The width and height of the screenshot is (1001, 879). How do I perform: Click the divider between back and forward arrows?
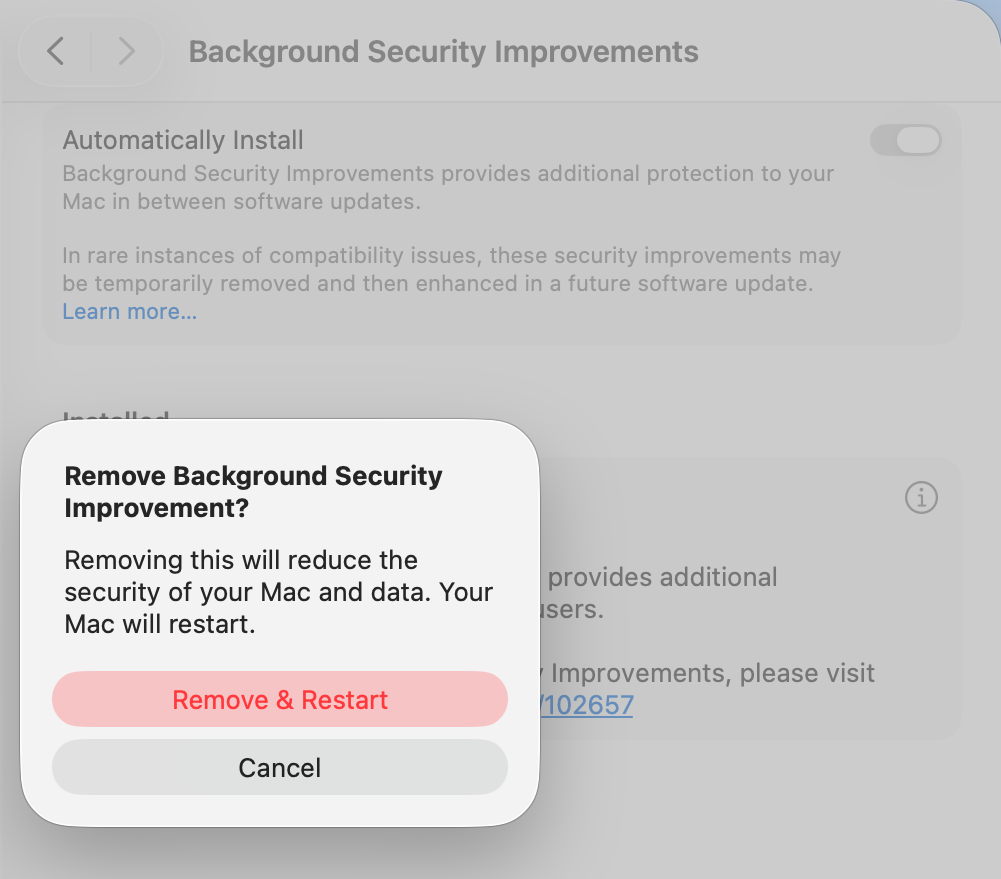pos(91,51)
